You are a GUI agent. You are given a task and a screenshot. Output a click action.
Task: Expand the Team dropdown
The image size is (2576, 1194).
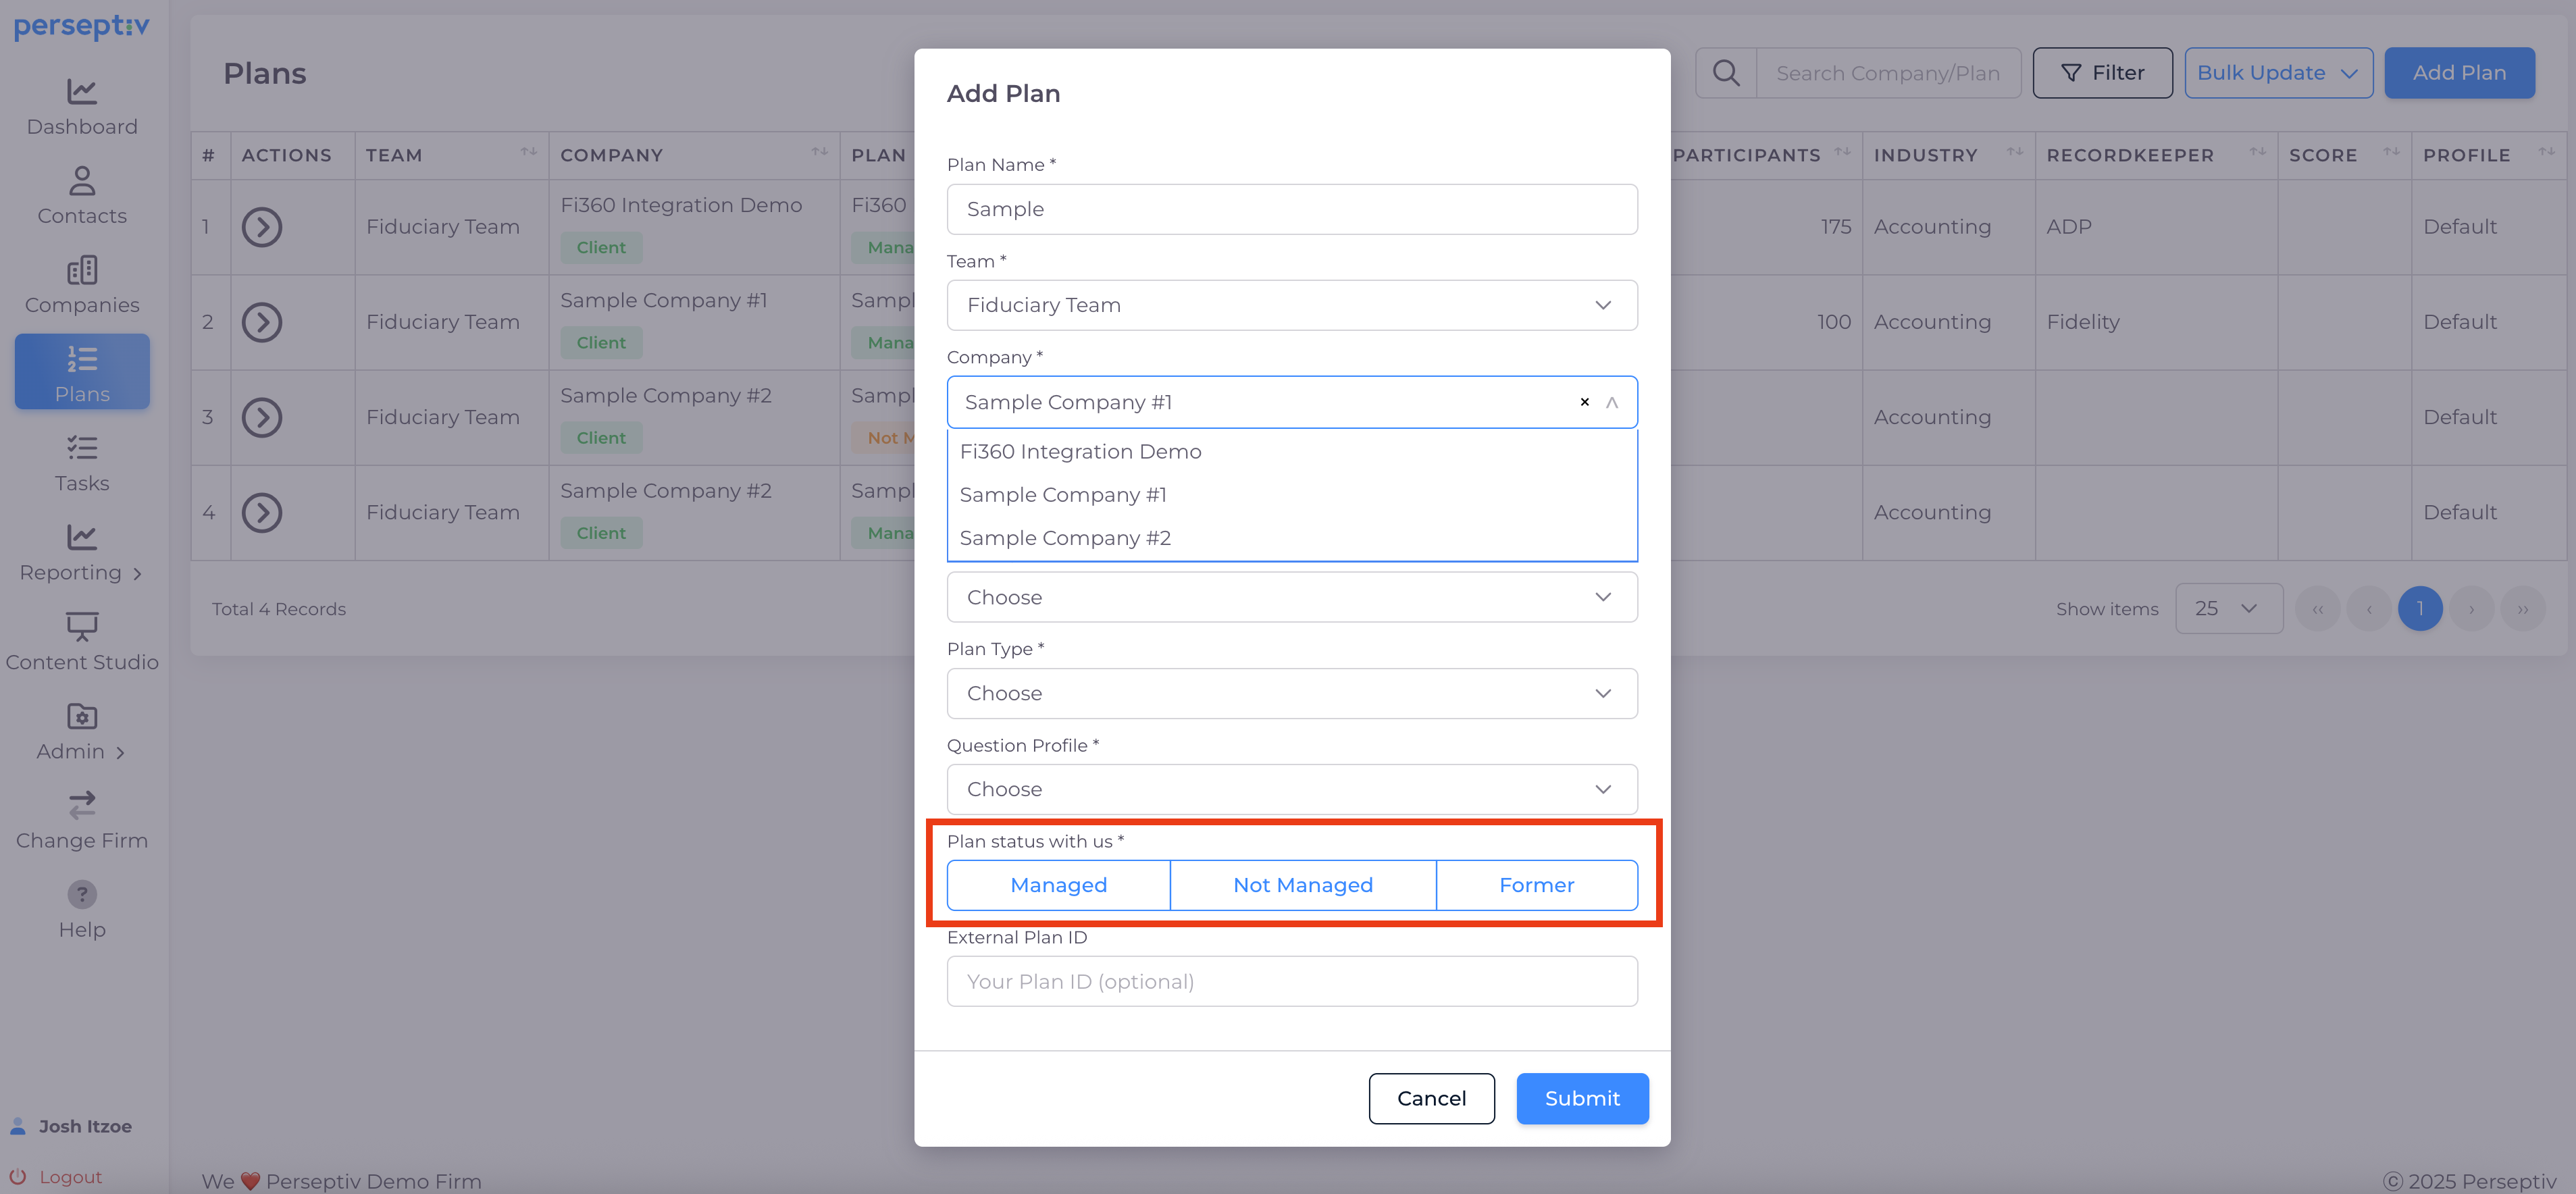[1291, 305]
